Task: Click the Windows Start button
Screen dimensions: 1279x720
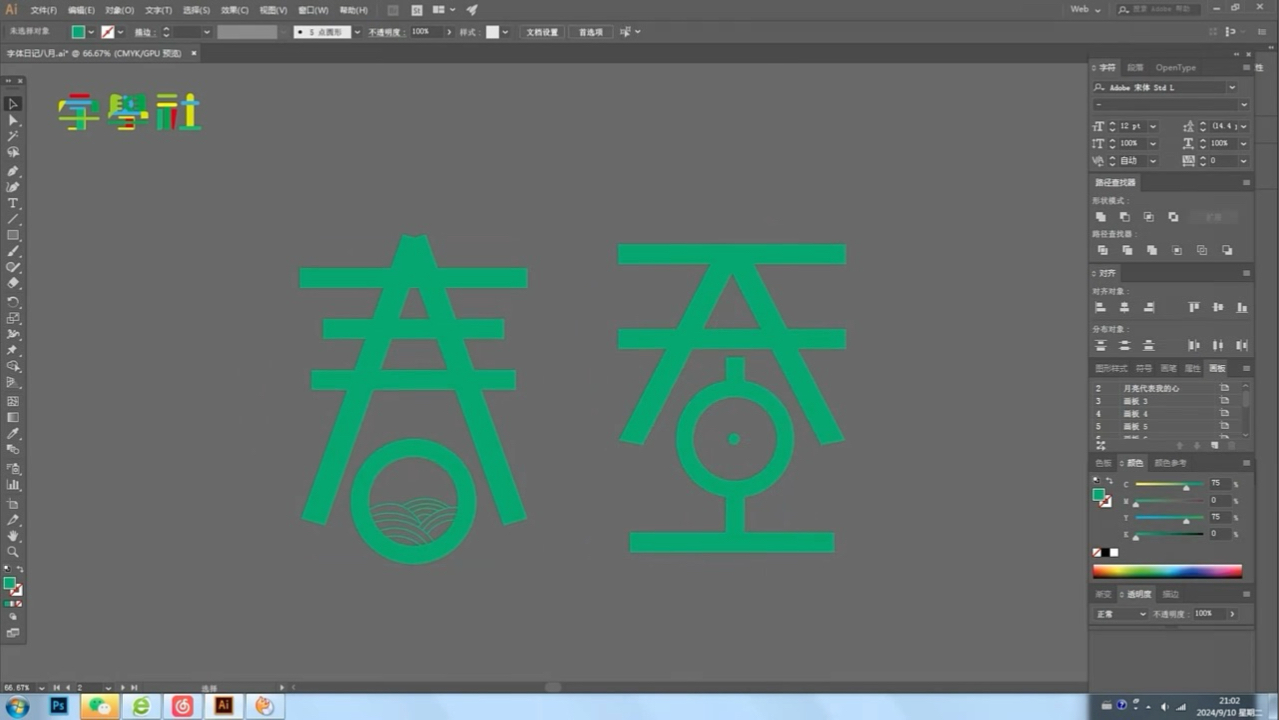Action: (x=16, y=706)
